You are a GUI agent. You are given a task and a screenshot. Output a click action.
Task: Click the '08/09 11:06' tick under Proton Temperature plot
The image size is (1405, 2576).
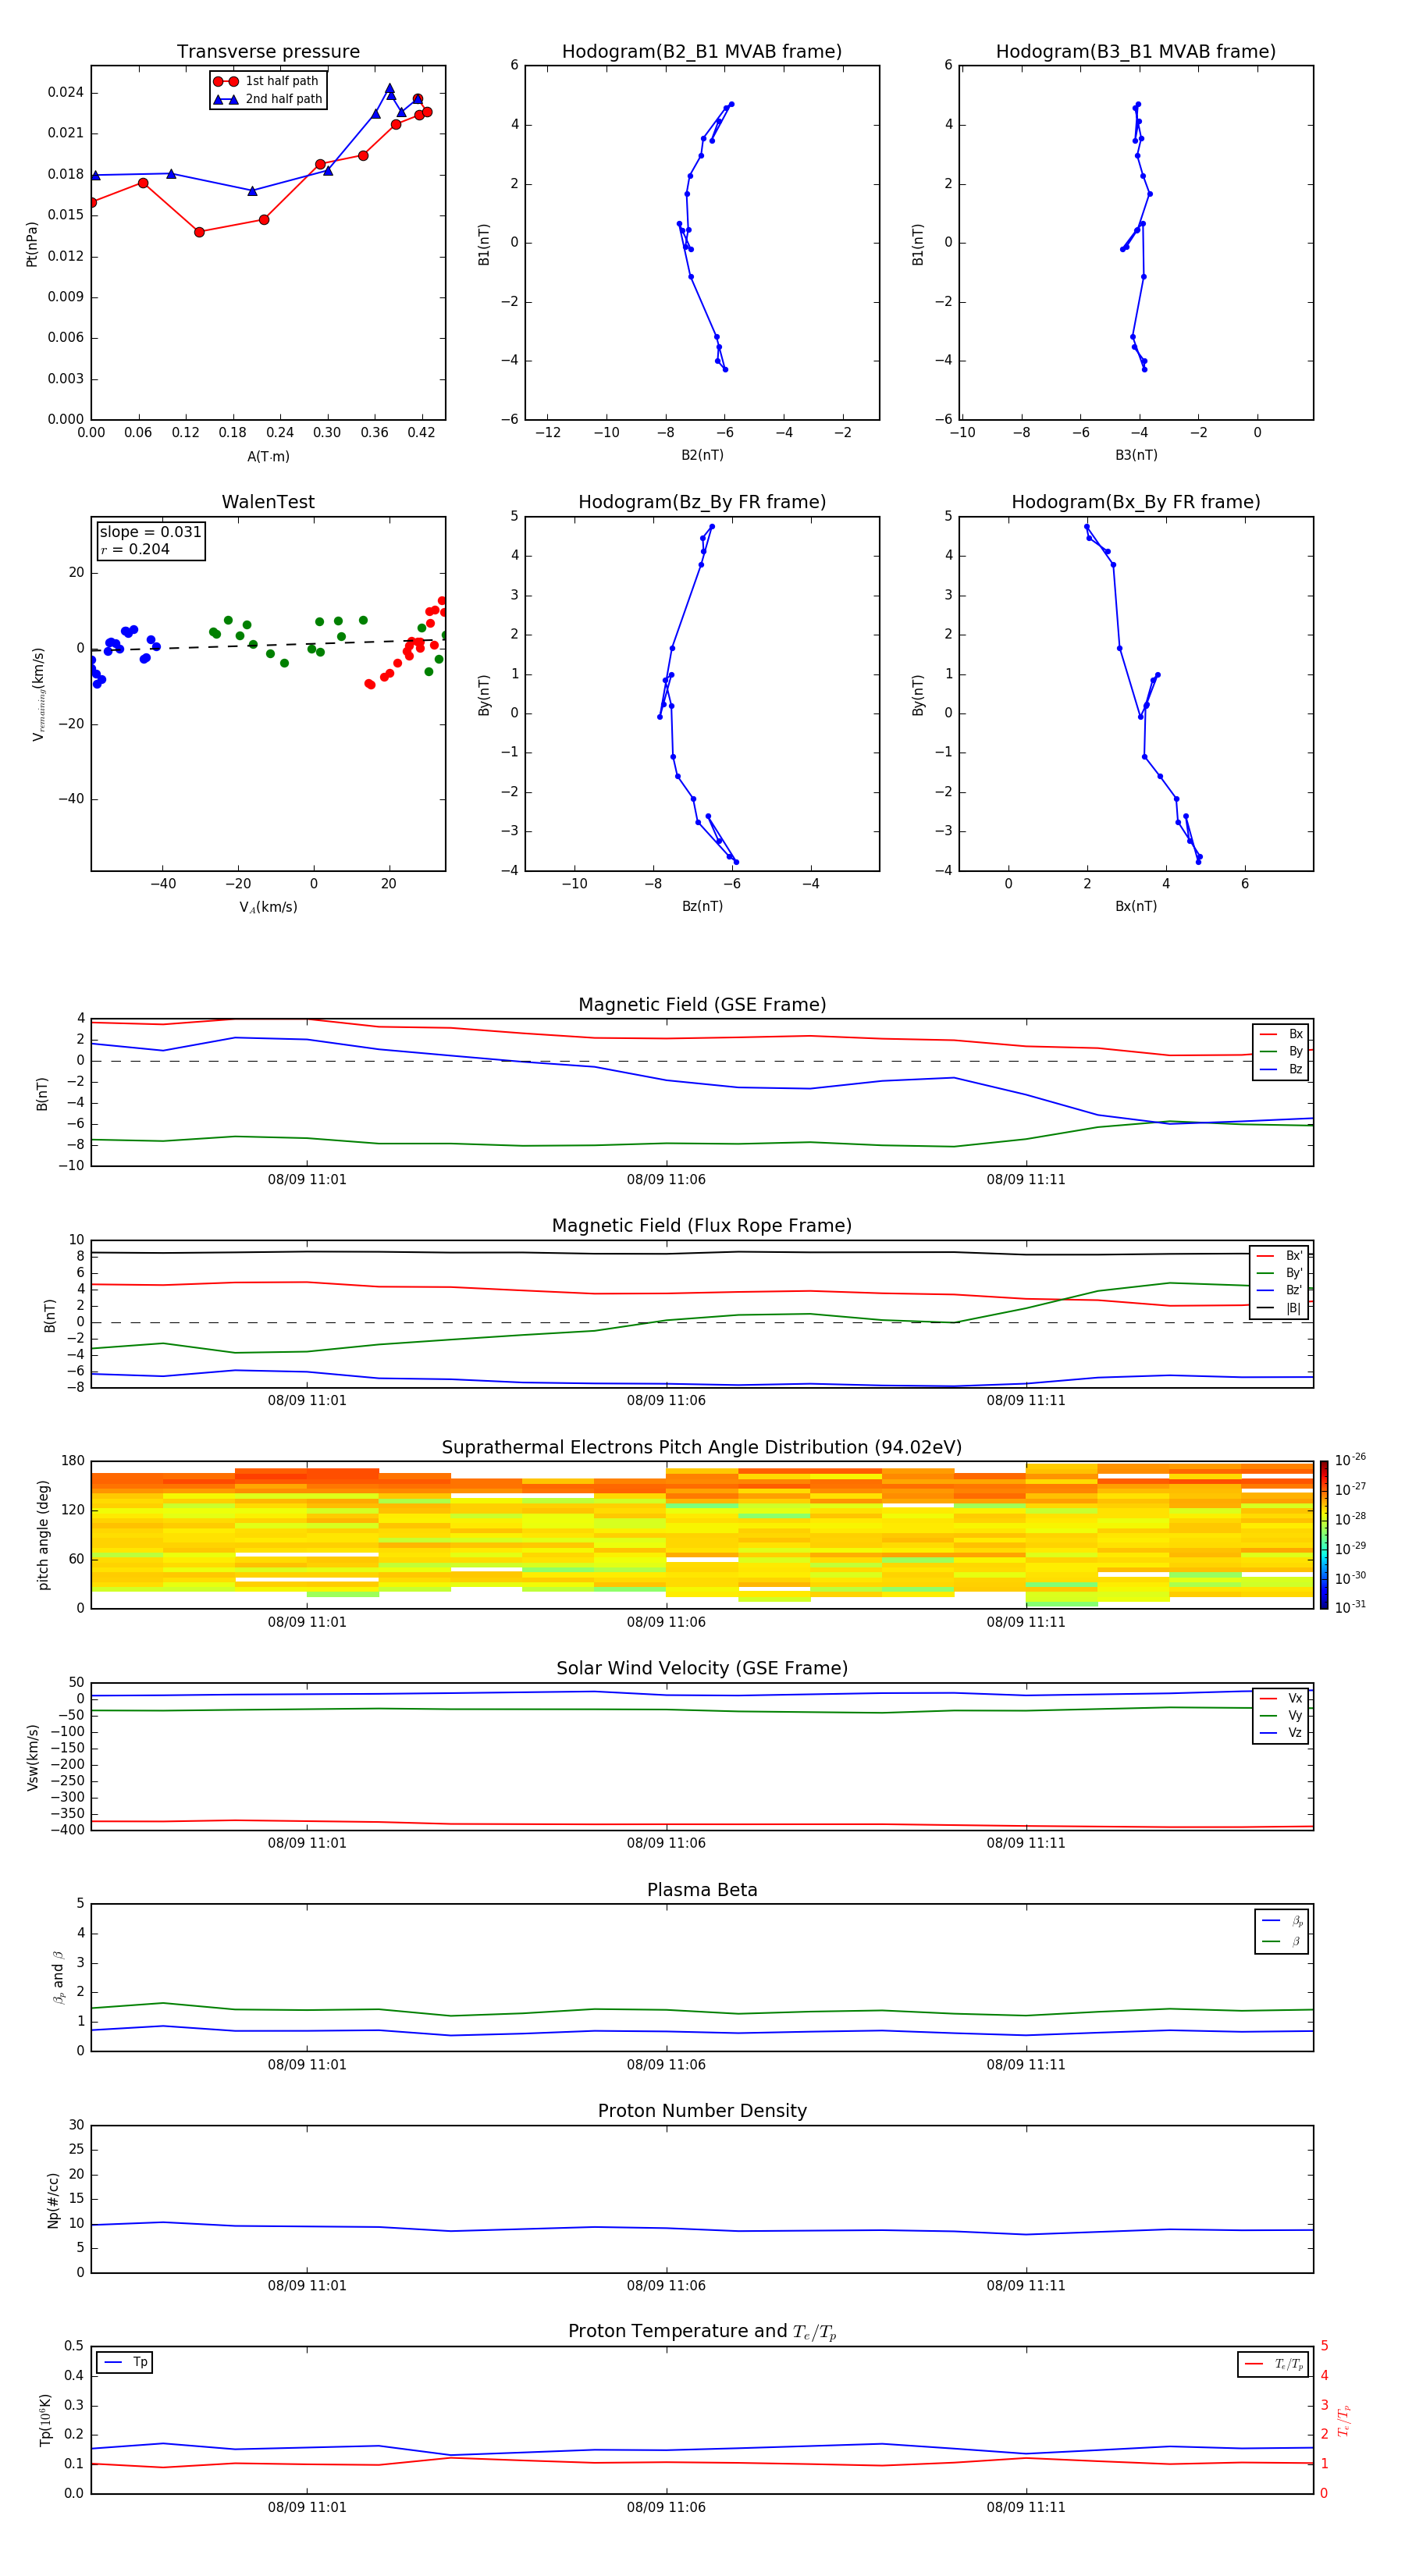[x=666, y=2507]
